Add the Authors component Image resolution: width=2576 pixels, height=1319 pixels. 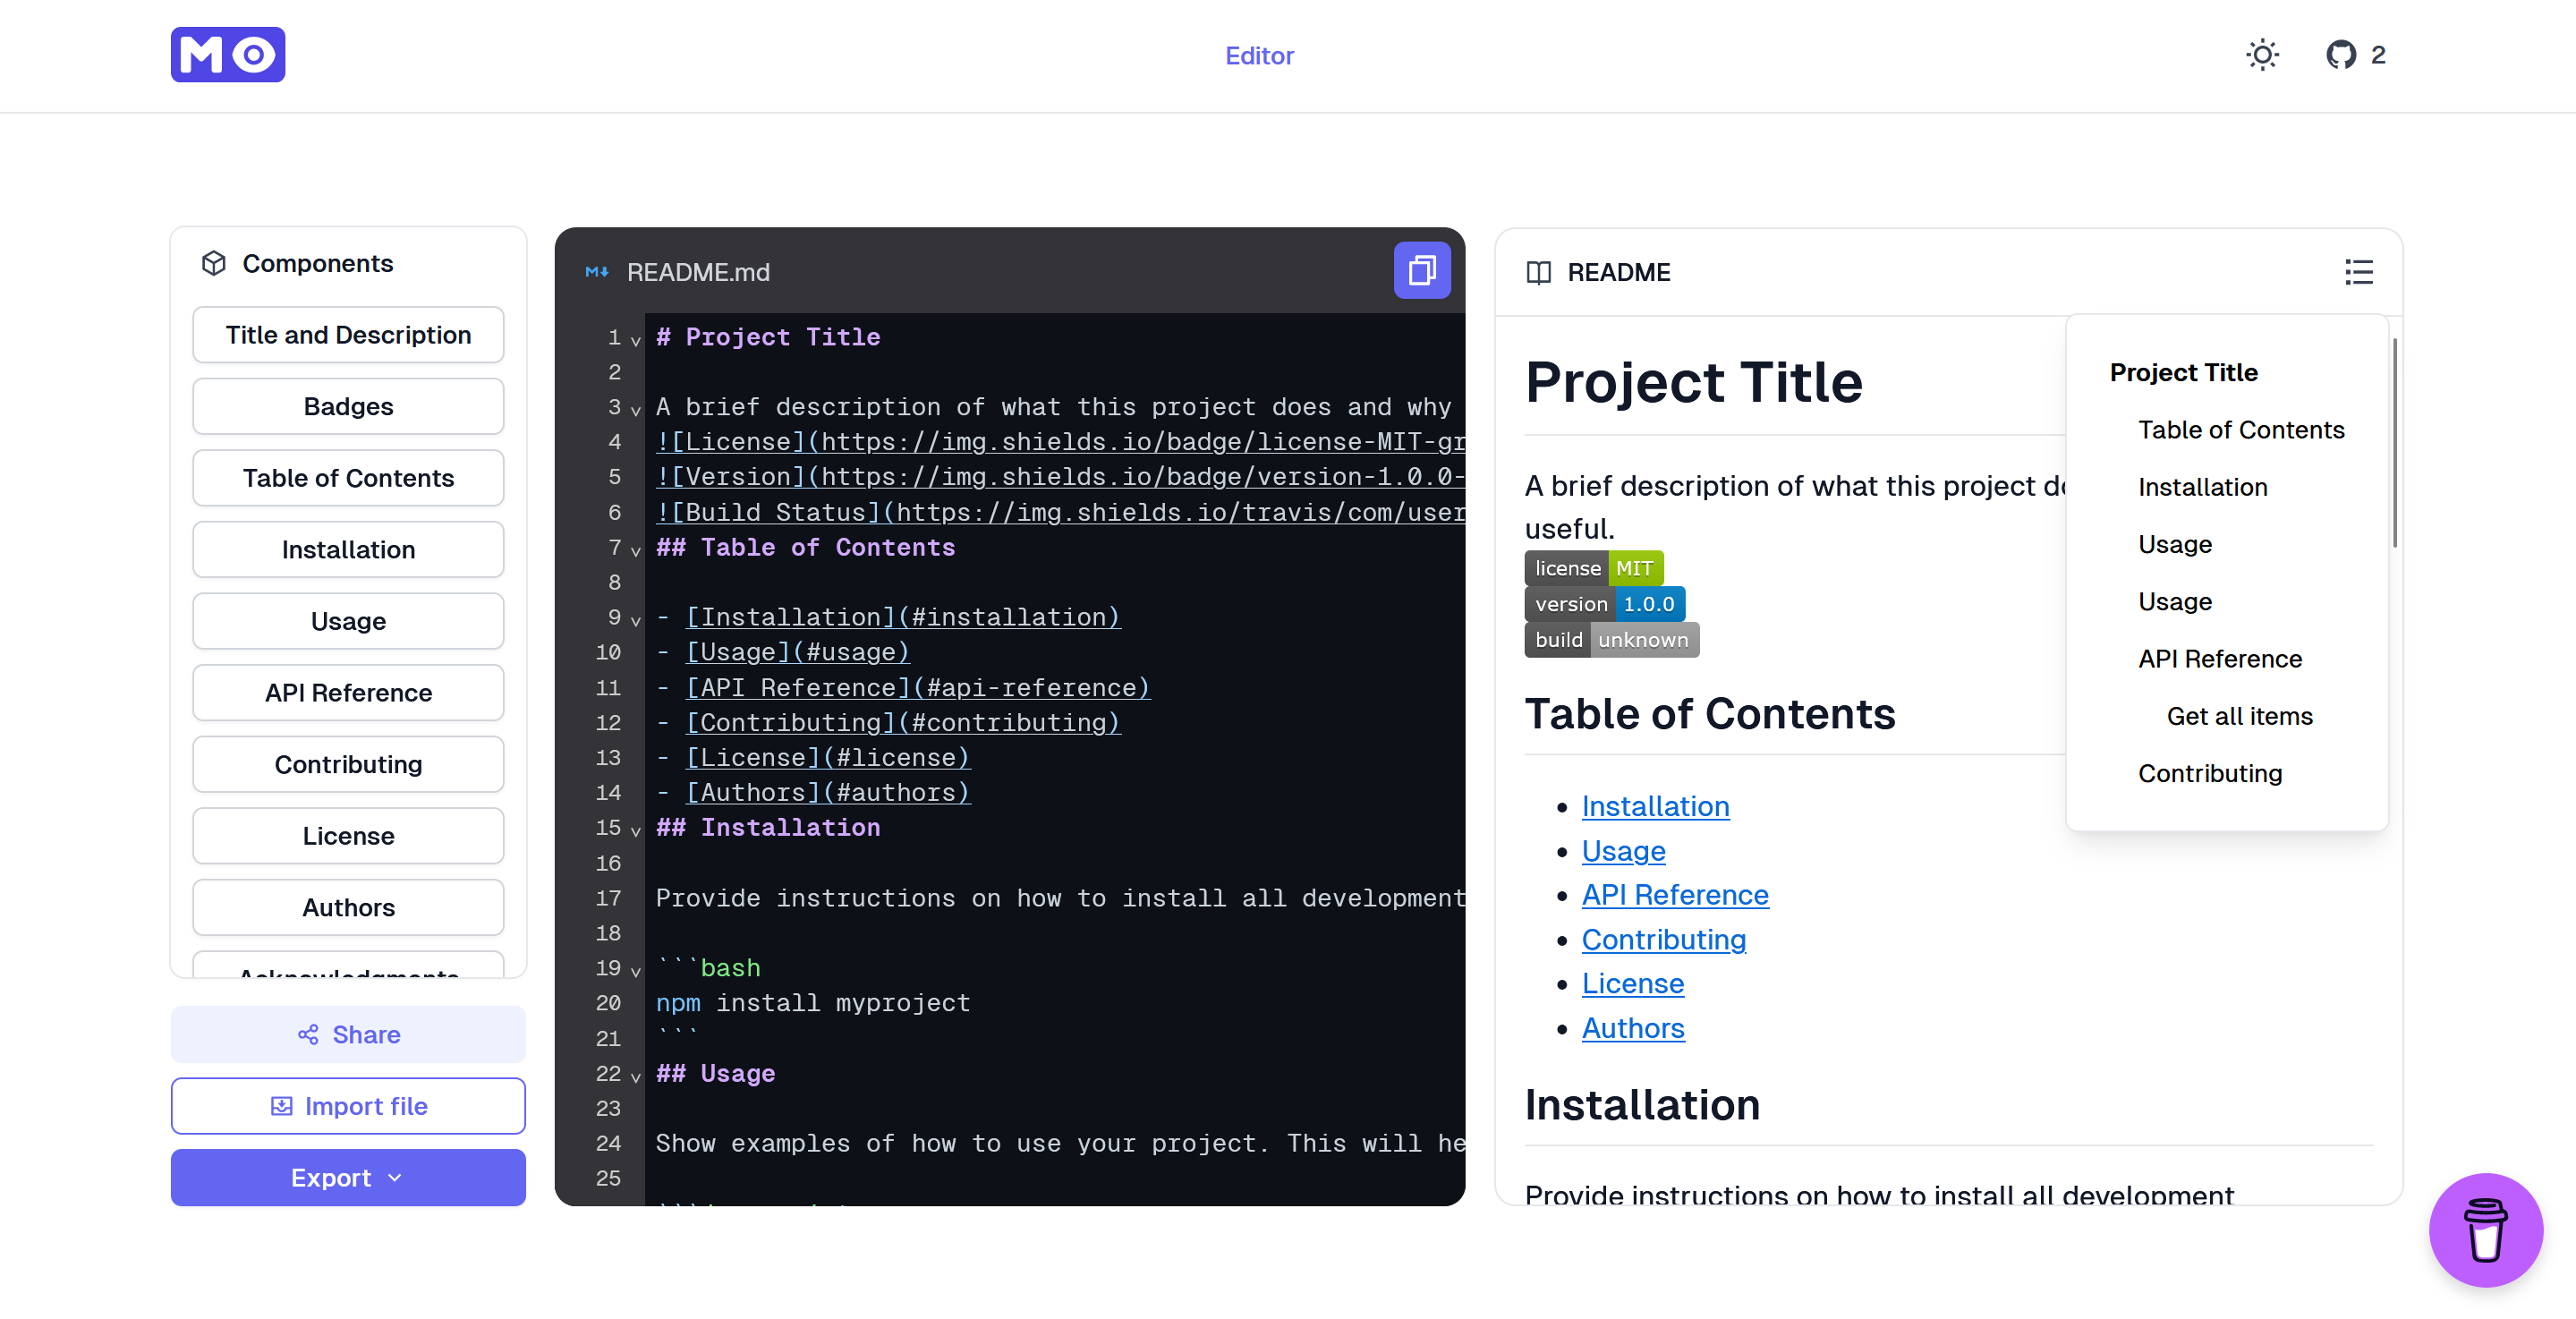[x=348, y=907]
